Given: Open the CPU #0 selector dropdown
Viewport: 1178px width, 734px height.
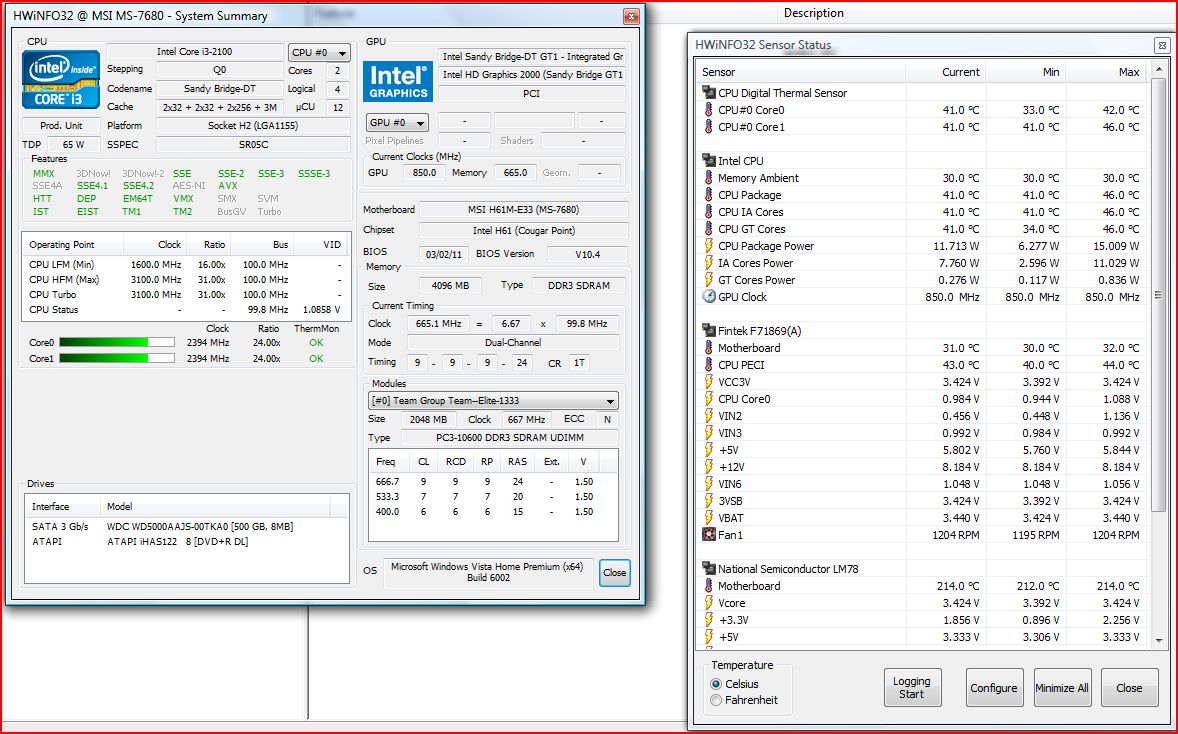Looking at the screenshot, I should tap(319, 53).
